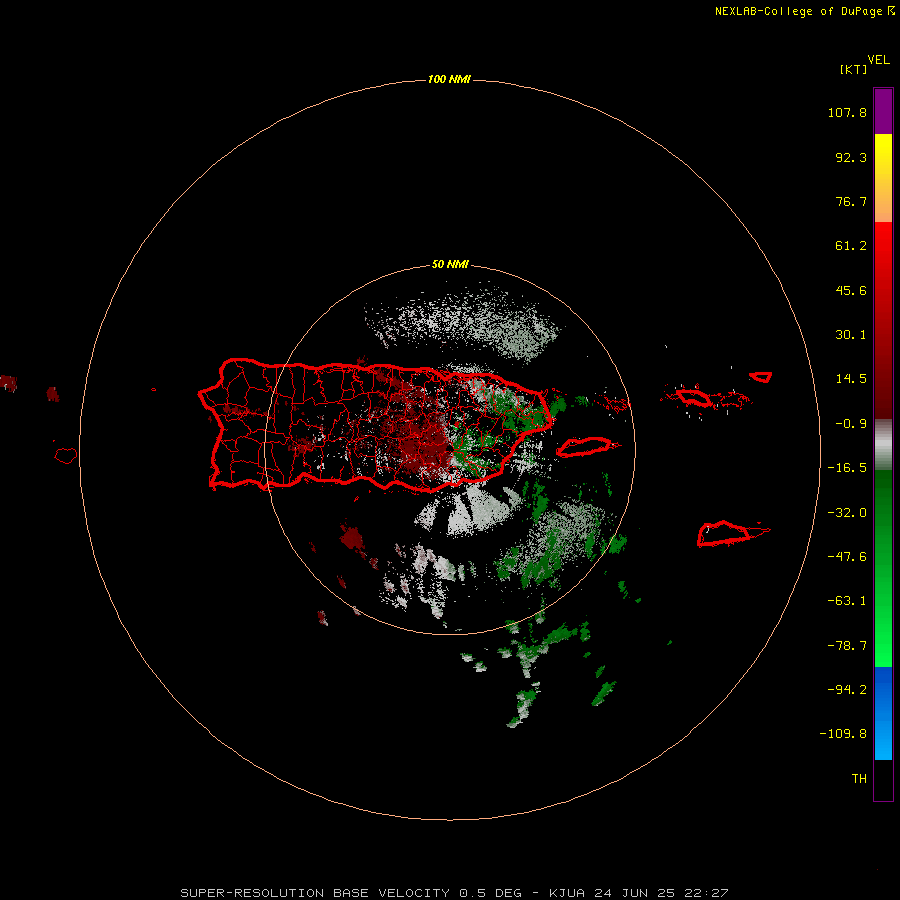Viewport: 900px width, 900px height.
Task: Click the TH label on the legend
Action: 859,779
